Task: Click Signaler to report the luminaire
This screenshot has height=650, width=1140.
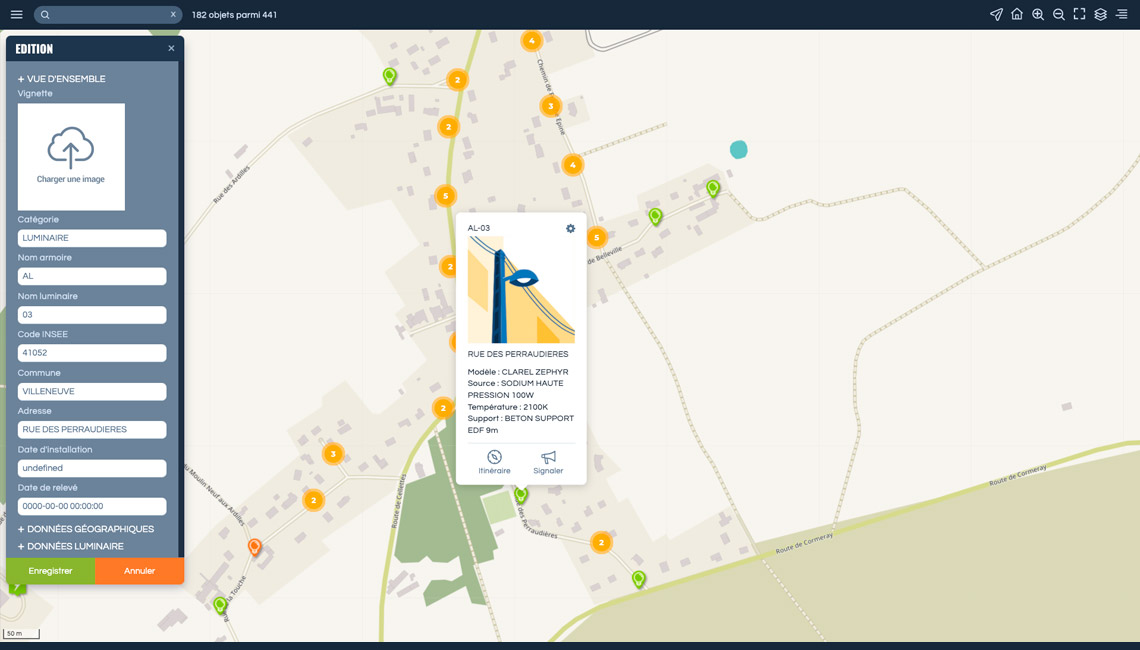Action: coord(548,462)
